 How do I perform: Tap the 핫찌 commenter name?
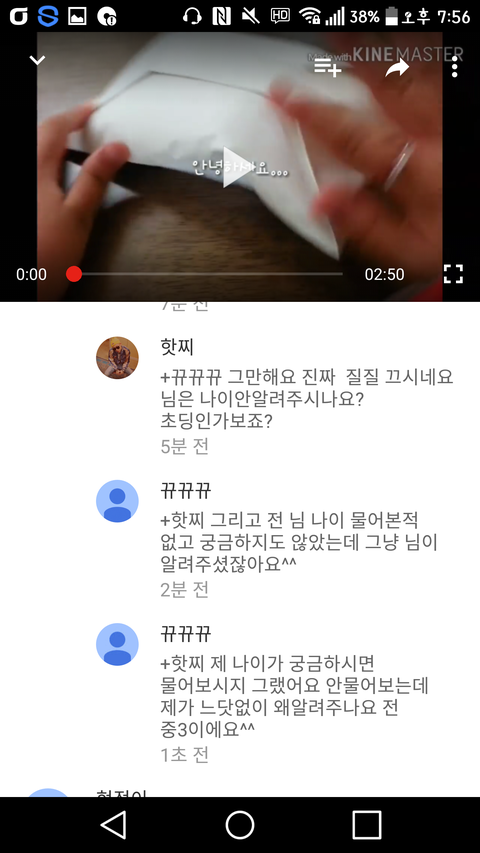tap(177, 347)
